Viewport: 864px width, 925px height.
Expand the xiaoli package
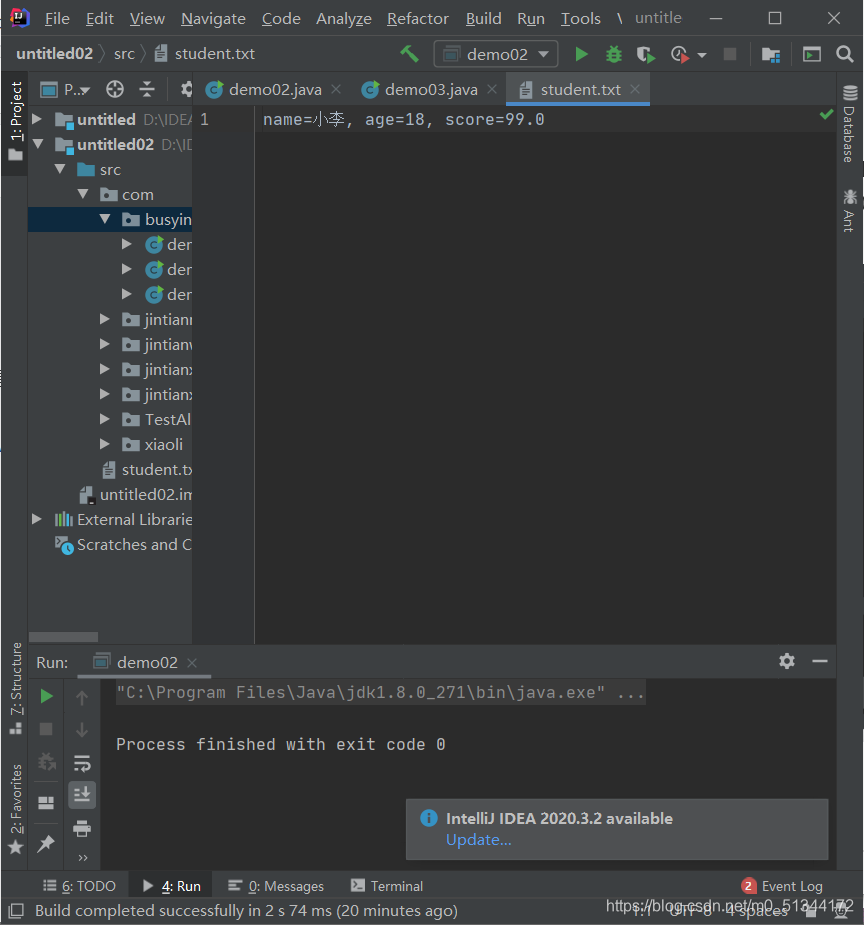pos(104,444)
